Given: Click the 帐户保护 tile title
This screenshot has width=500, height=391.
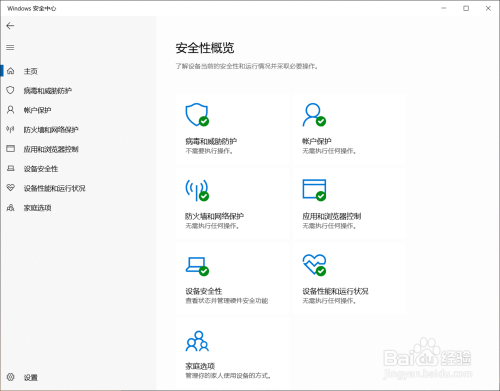Looking at the screenshot, I should [317, 141].
